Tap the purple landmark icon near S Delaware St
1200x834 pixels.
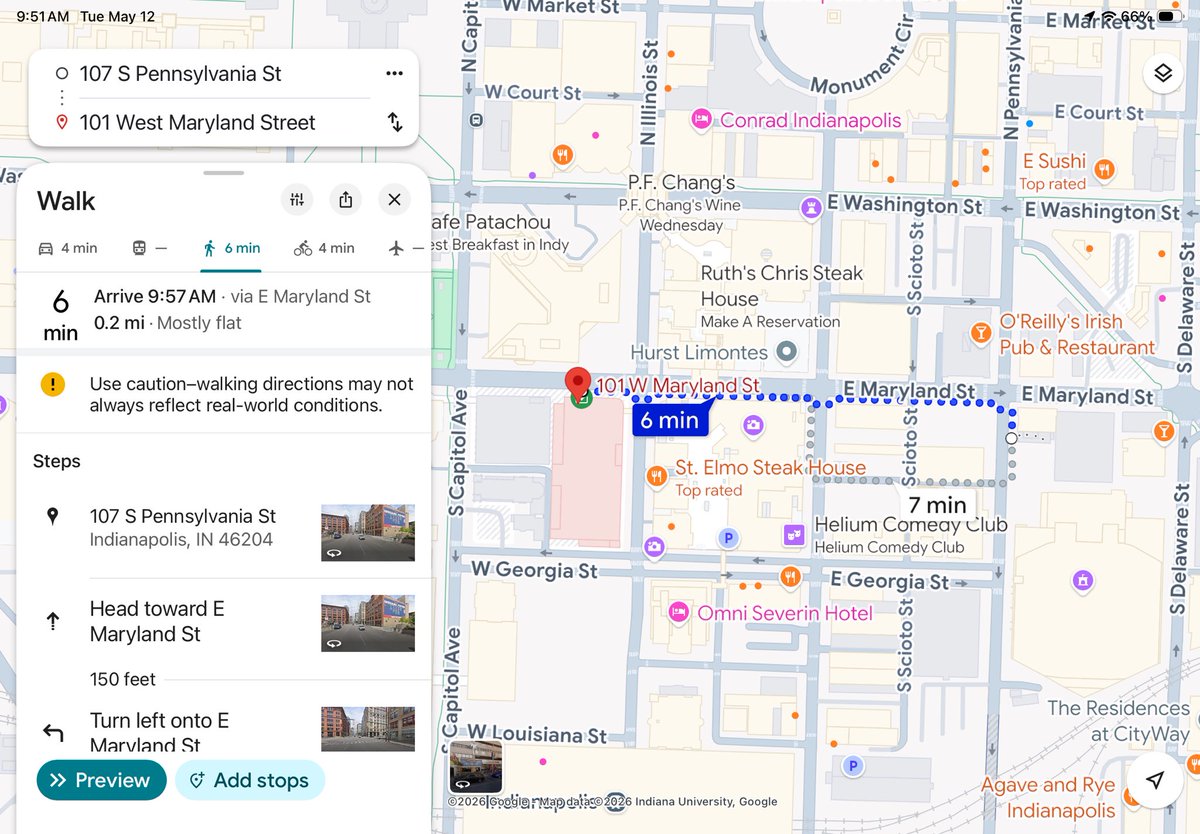coord(1081,579)
